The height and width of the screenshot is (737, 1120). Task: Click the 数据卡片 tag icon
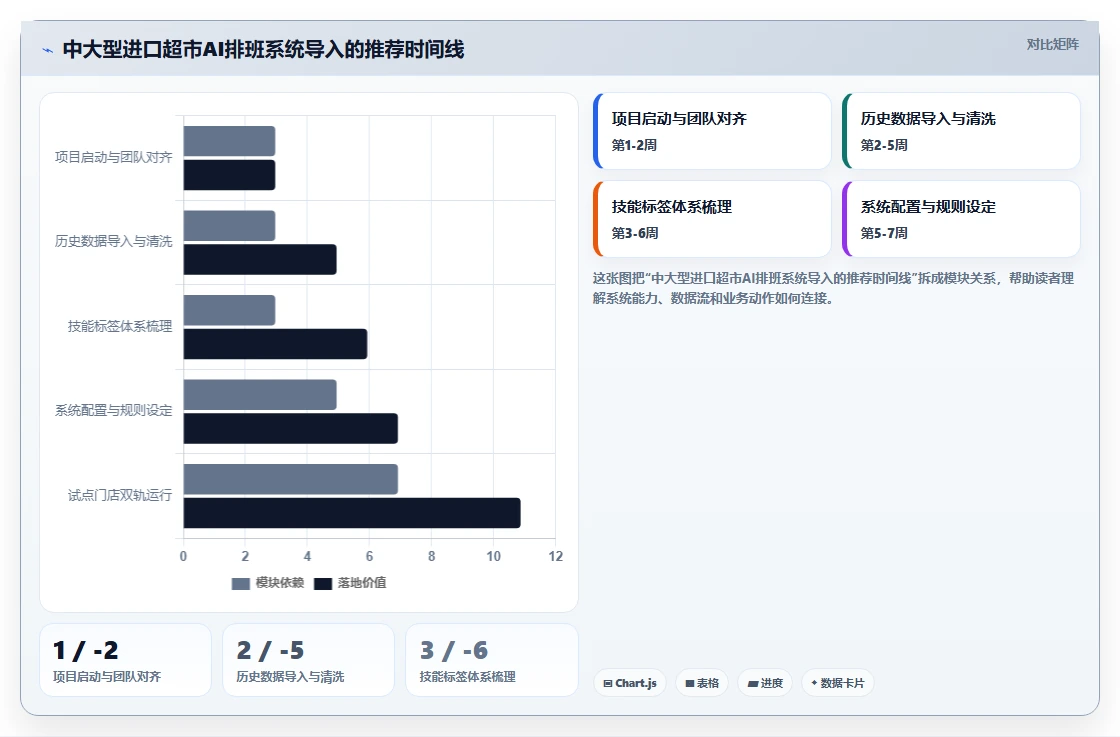(x=814, y=683)
